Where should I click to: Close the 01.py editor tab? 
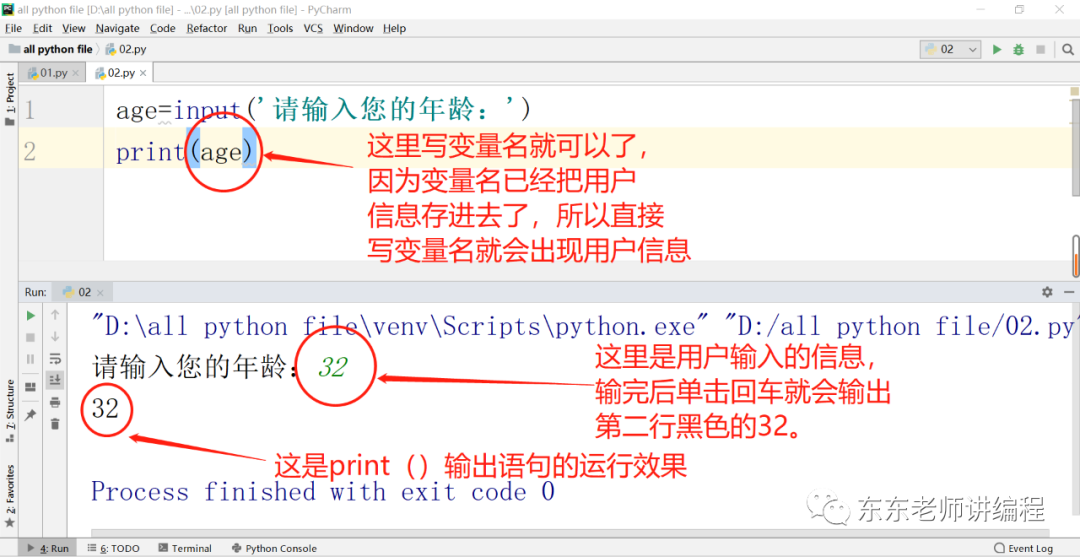tap(75, 73)
